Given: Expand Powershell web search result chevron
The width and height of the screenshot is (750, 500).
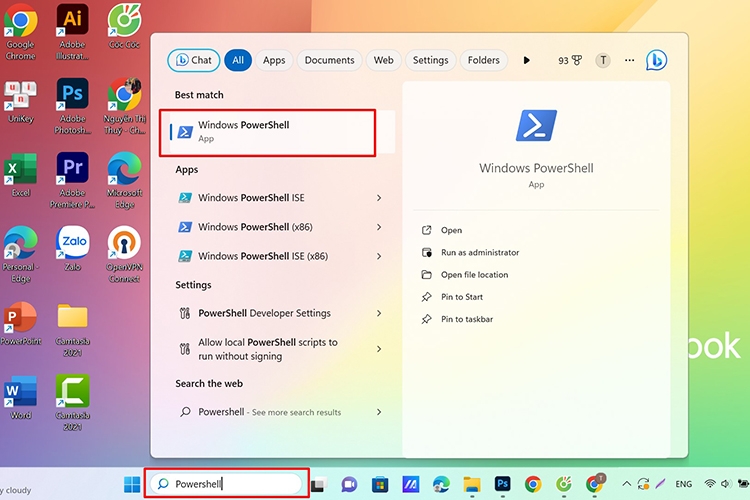Looking at the screenshot, I should [379, 411].
